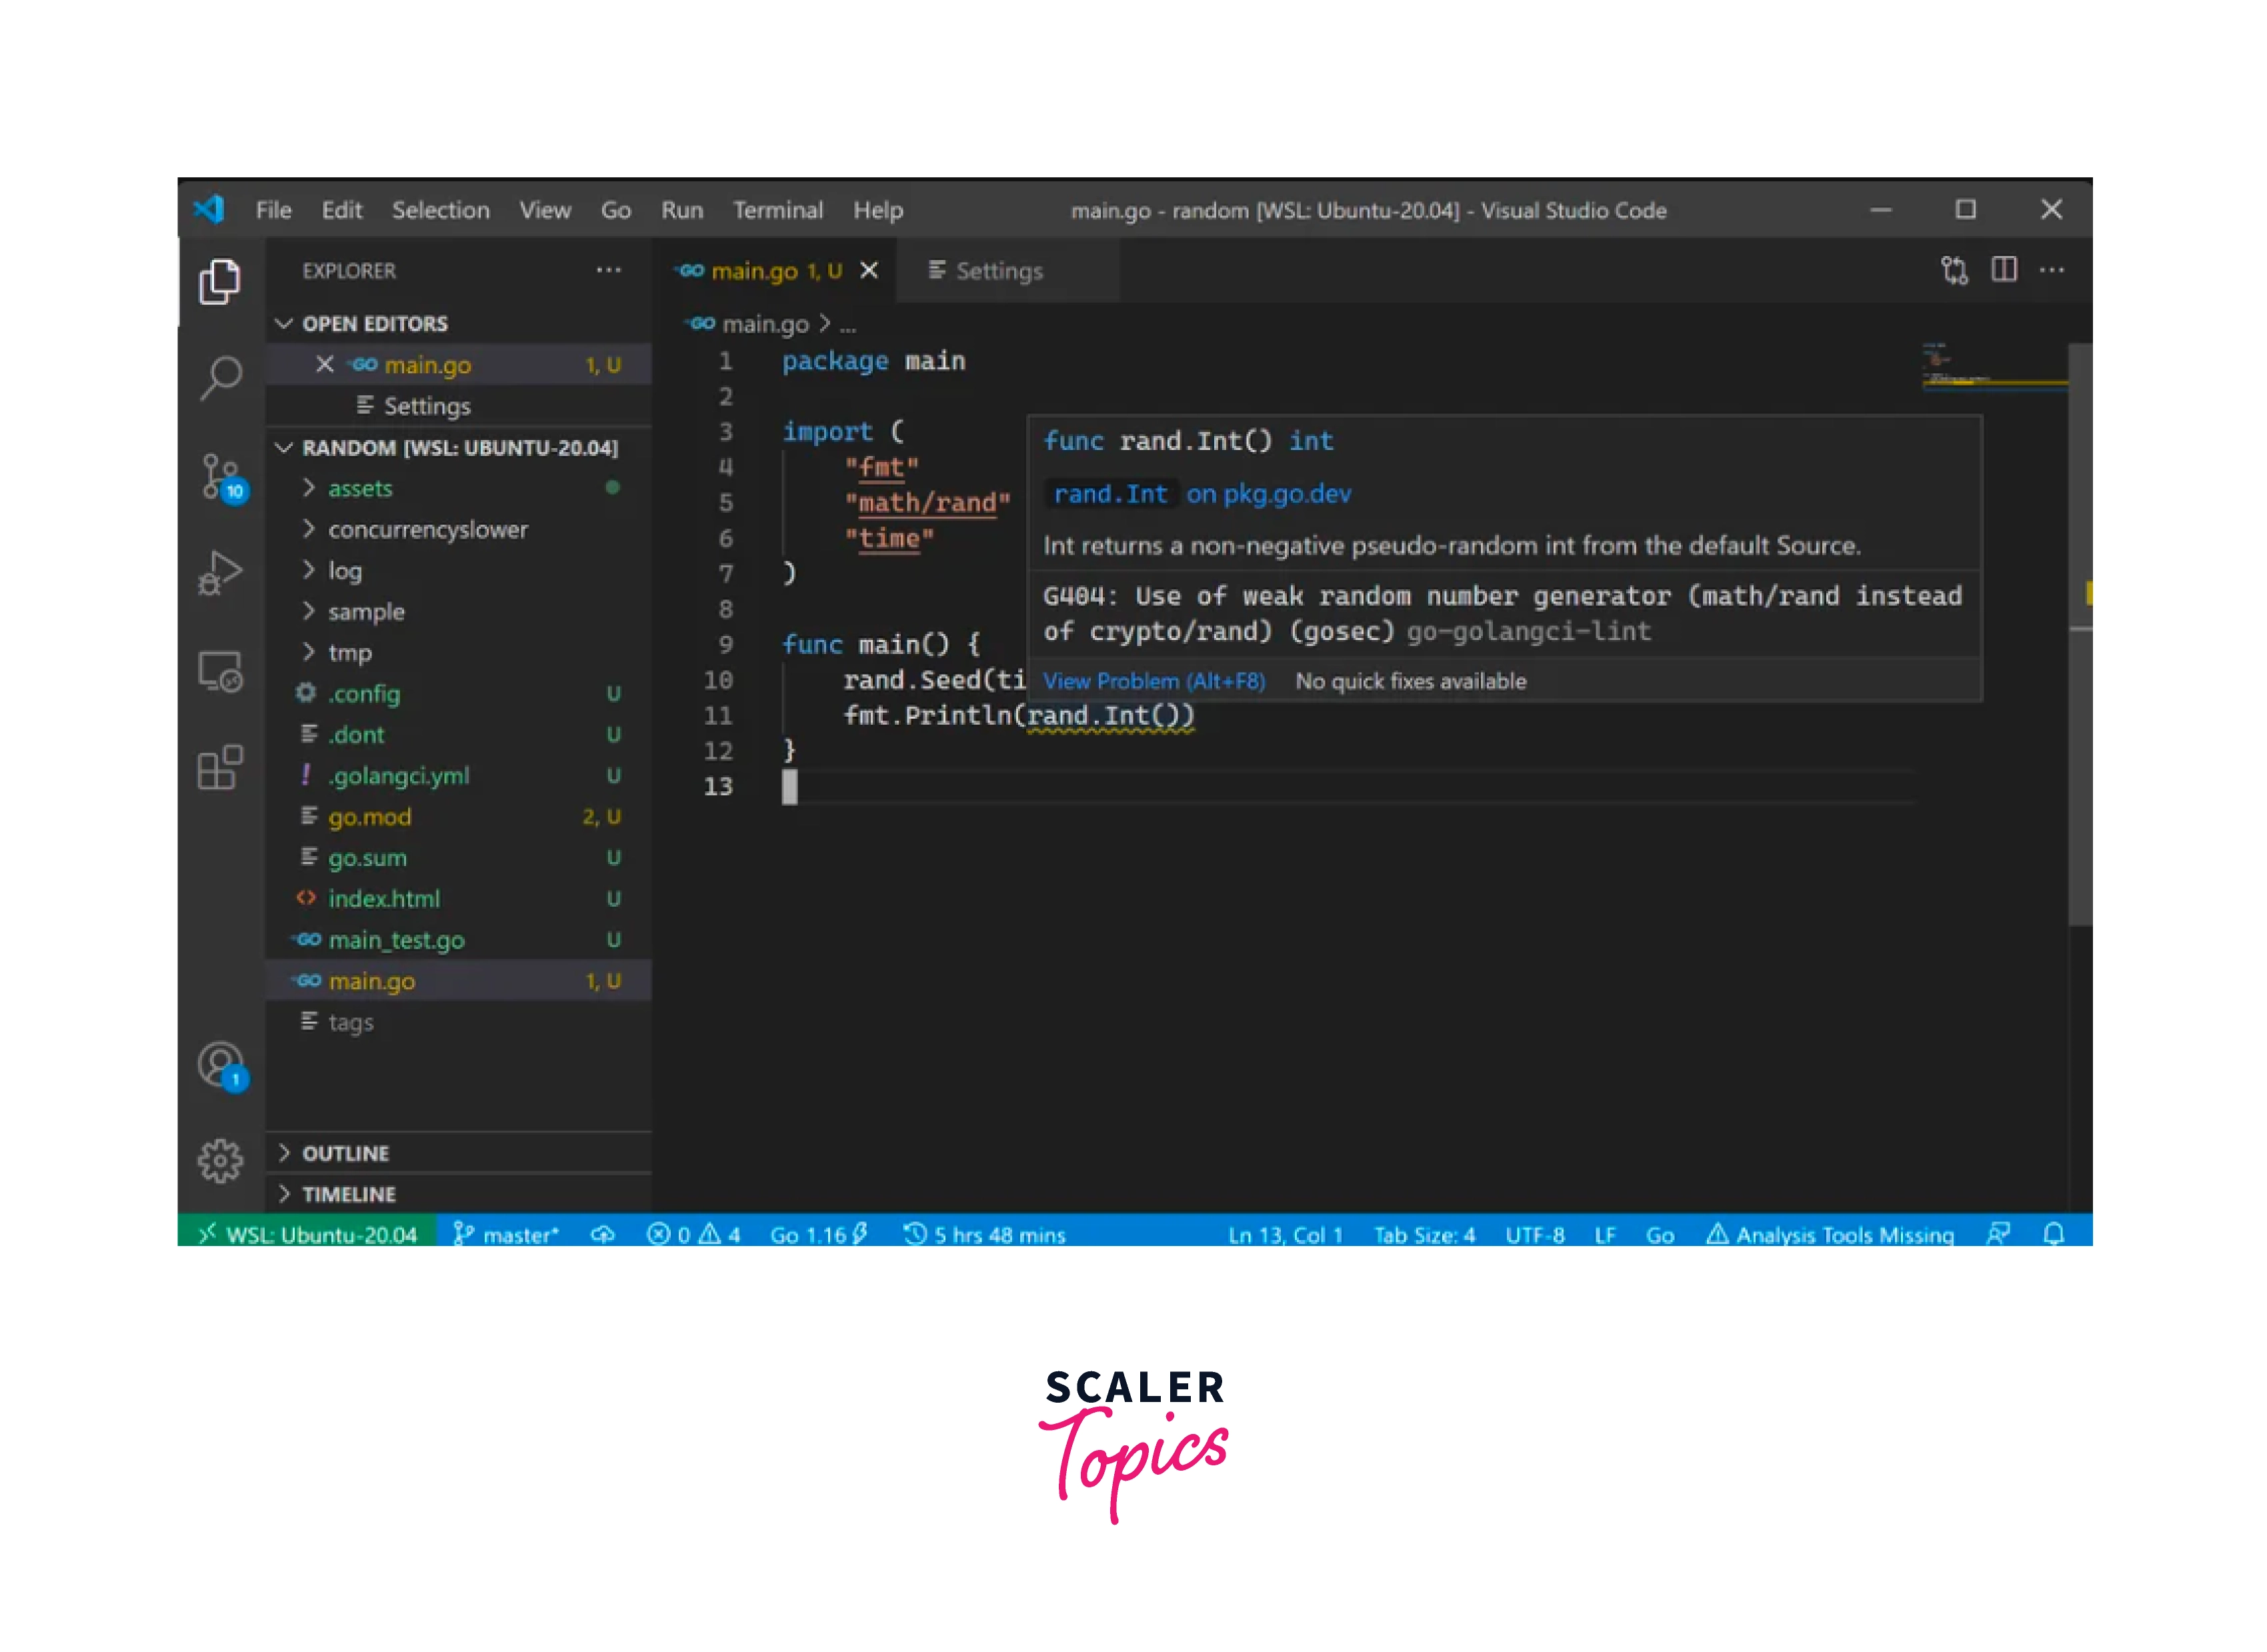The image size is (2267, 1652).
Task: Open Remote Explorer view icon
Action: coord(221,671)
